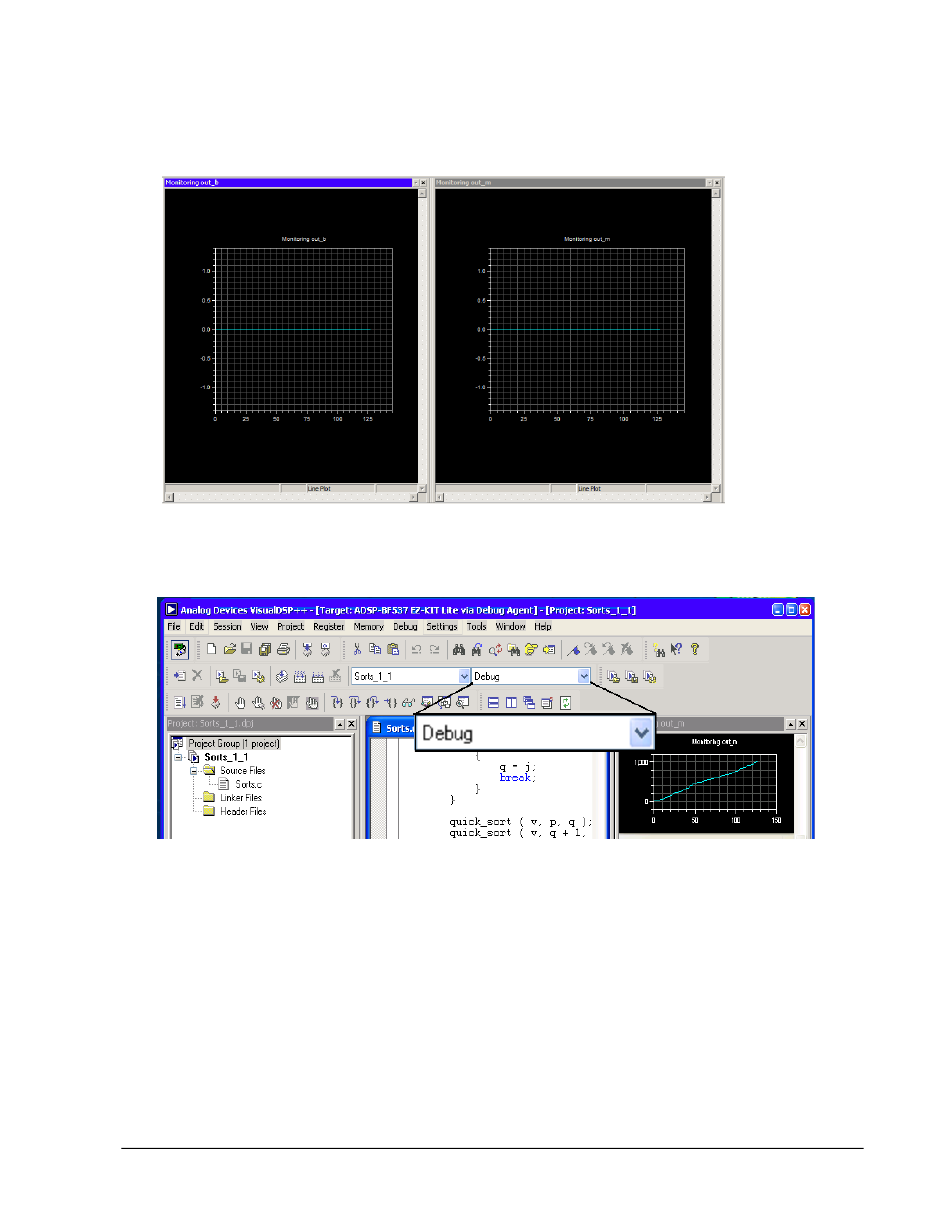Open the Memory menu
Image resolution: width=950 pixels, height=1232 pixels.
(369, 626)
